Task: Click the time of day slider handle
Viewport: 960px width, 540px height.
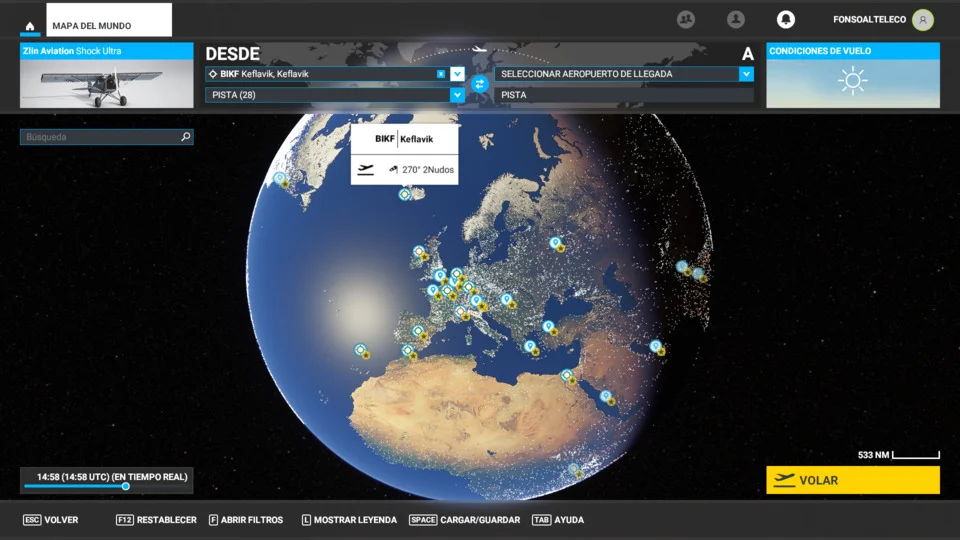Action: pyautogui.click(x=126, y=486)
